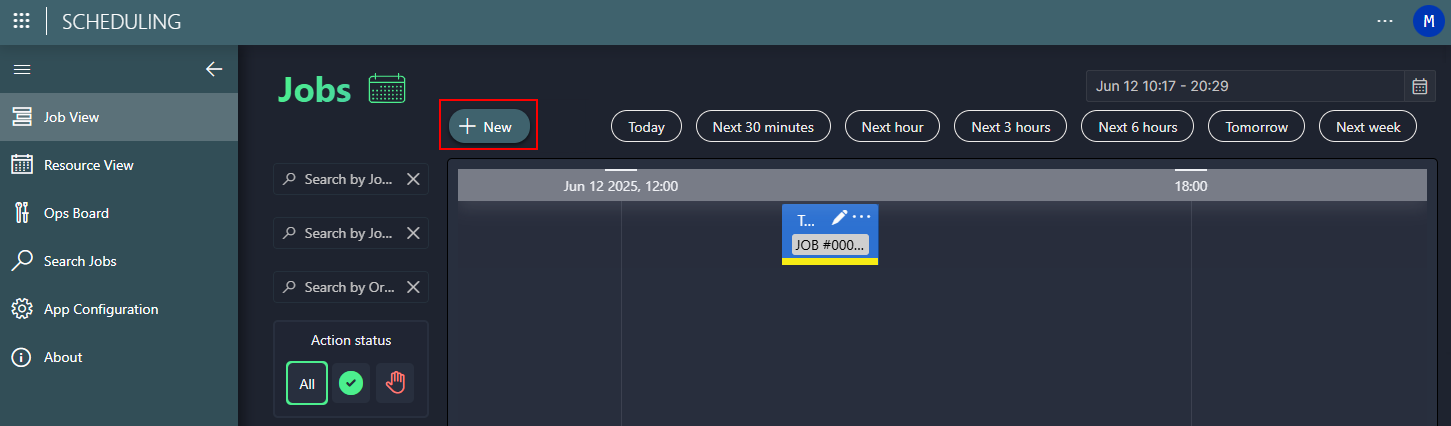
Task: Clear the first Search by Jo... field
Action: pyautogui.click(x=413, y=179)
